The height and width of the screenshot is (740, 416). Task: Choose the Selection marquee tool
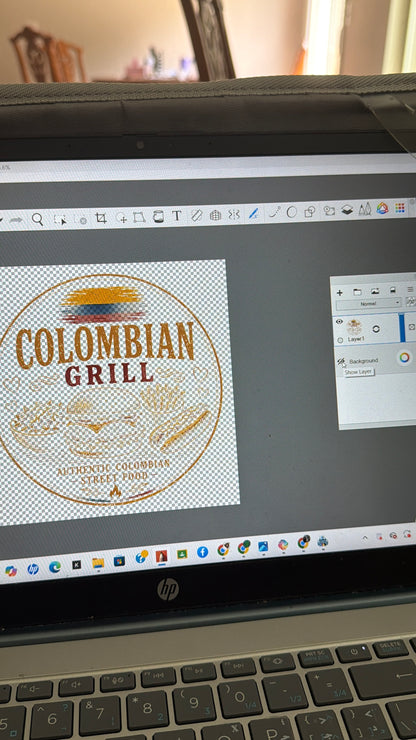point(59,219)
